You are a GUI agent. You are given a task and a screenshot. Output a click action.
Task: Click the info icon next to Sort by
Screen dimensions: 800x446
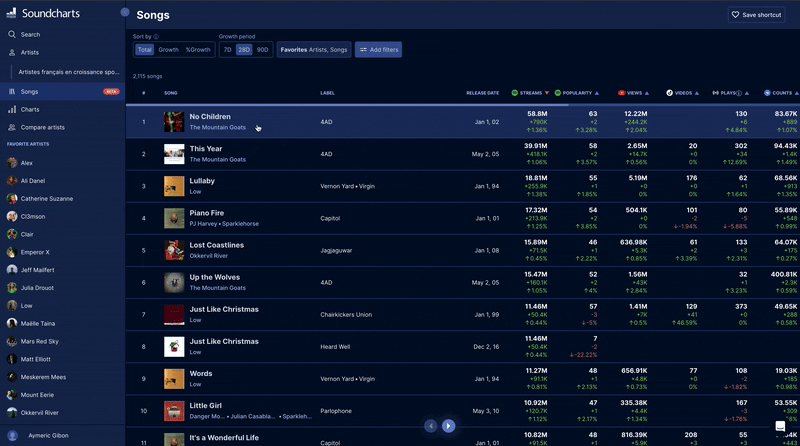[156, 36]
